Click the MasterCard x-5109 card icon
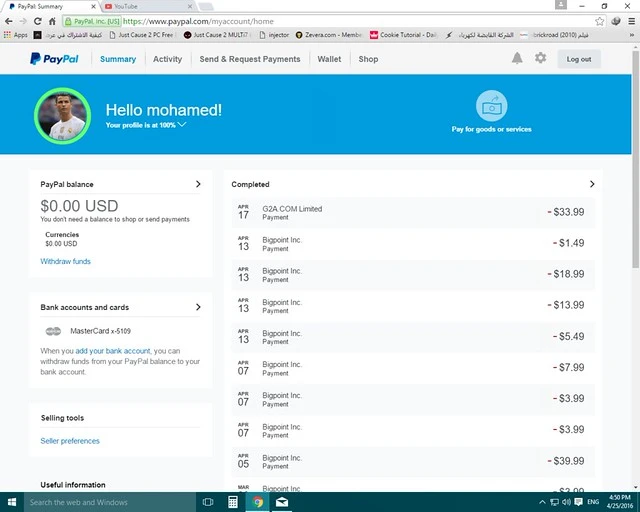This screenshot has width=640, height=512. 53,331
